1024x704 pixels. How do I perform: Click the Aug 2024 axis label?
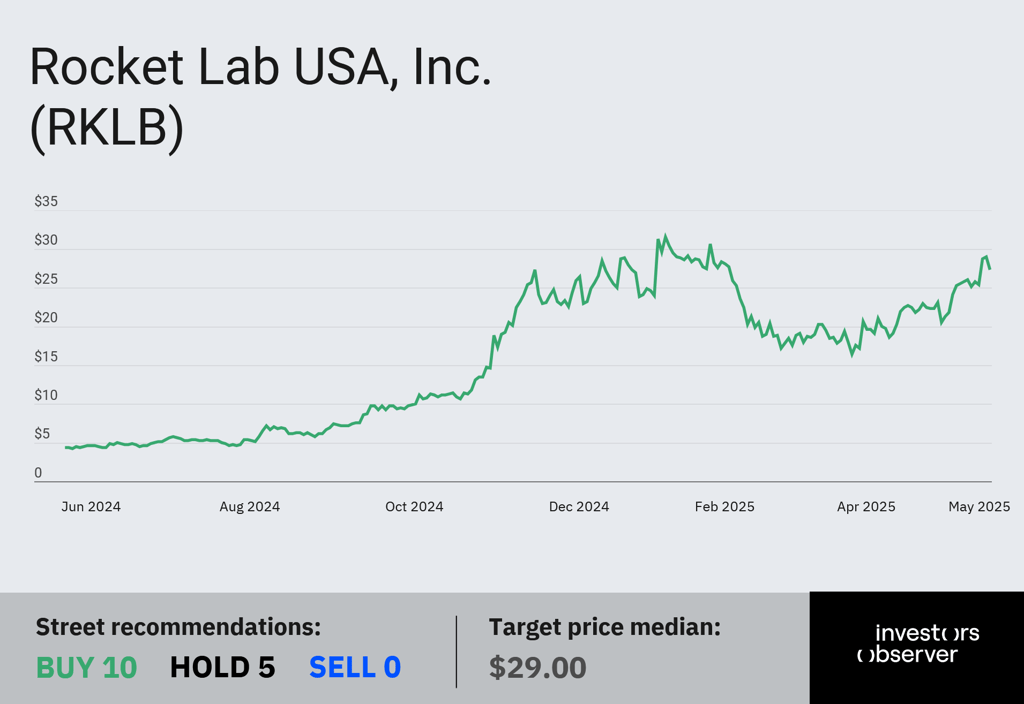(x=249, y=507)
